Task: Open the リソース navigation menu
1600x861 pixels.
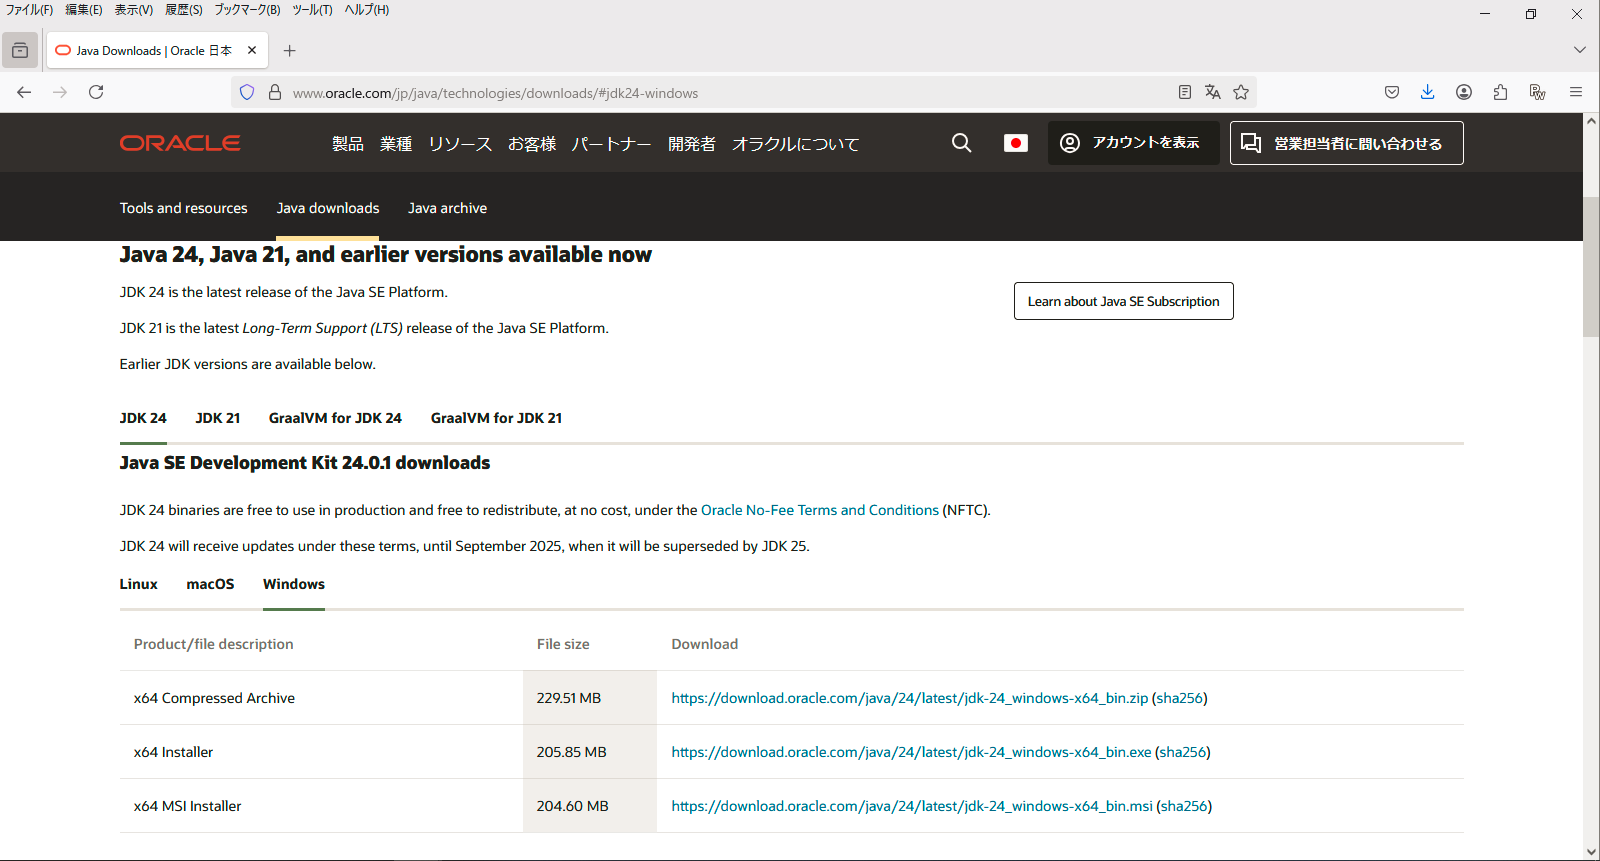Action: click(460, 144)
